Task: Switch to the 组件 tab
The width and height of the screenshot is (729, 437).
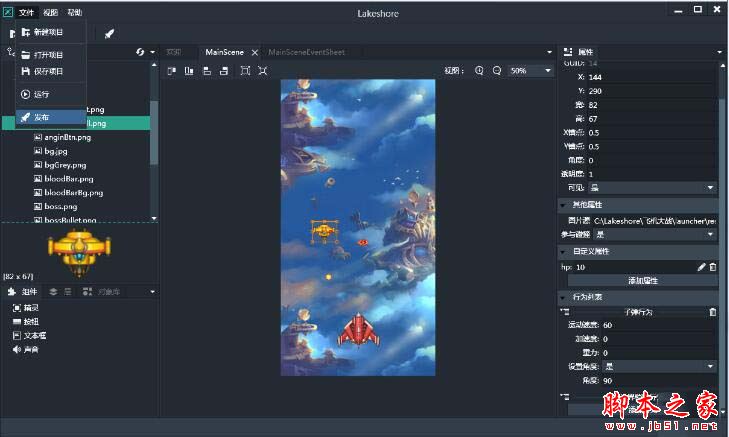Action: pyautogui.click(x=22, y=292)
